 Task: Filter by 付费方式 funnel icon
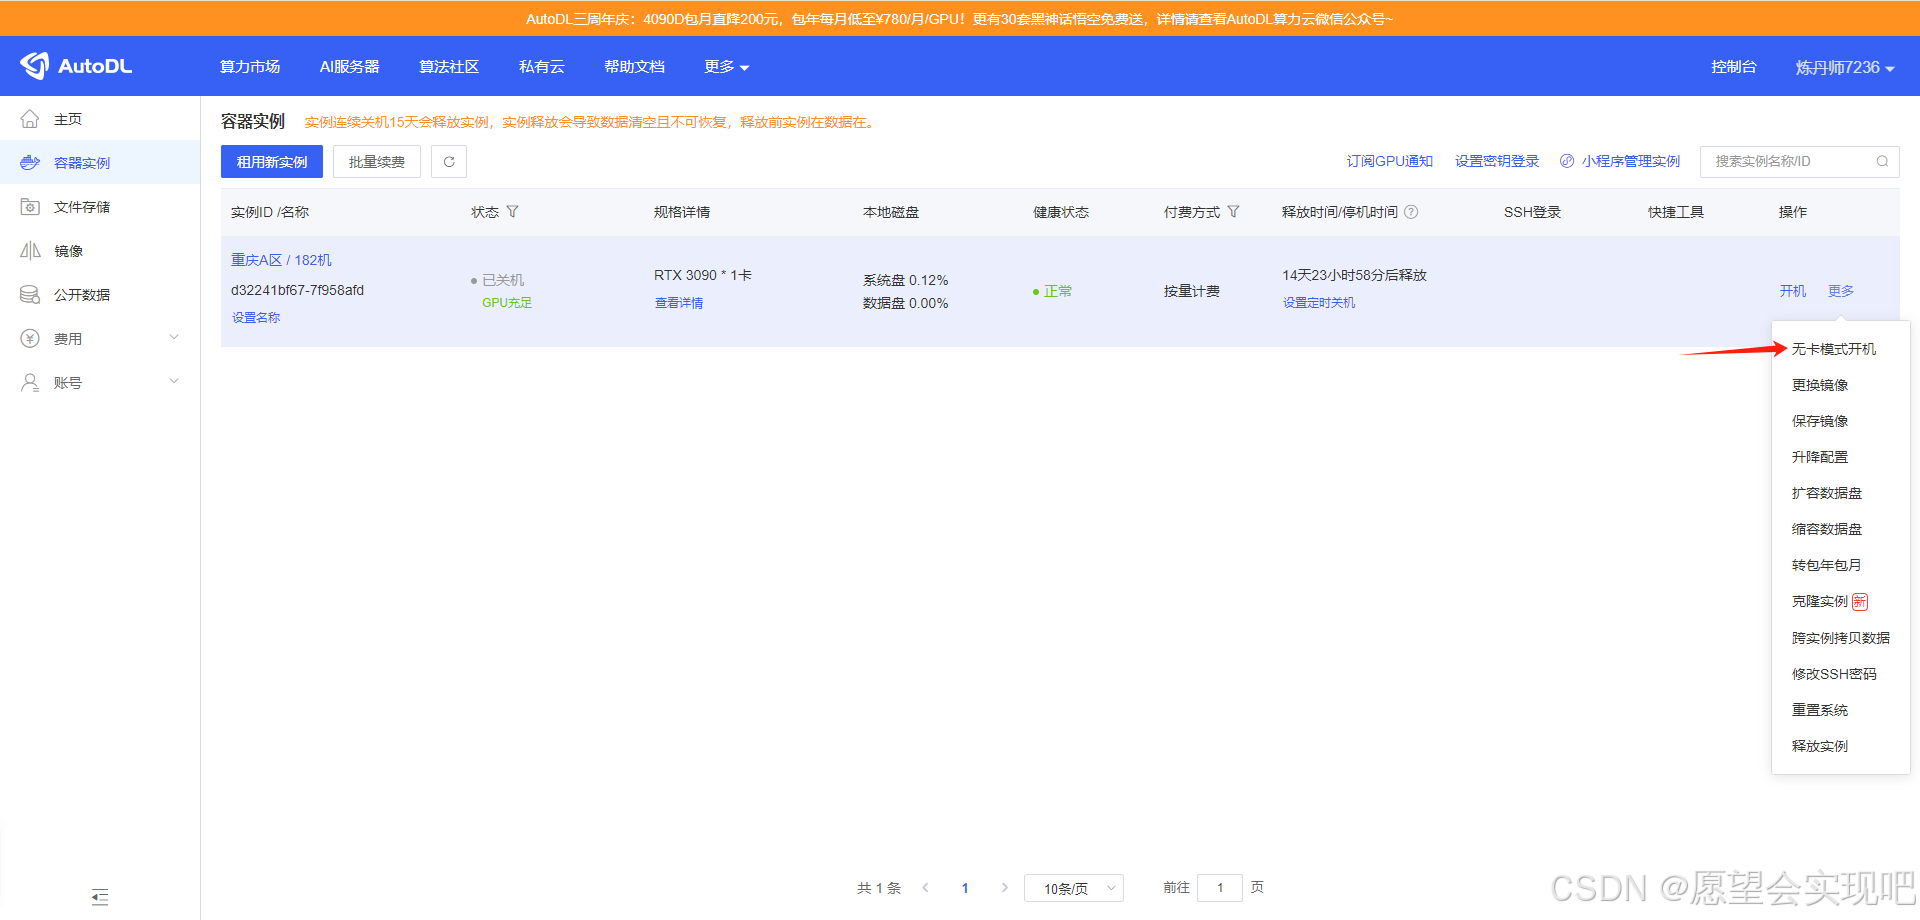[1233, 212]
